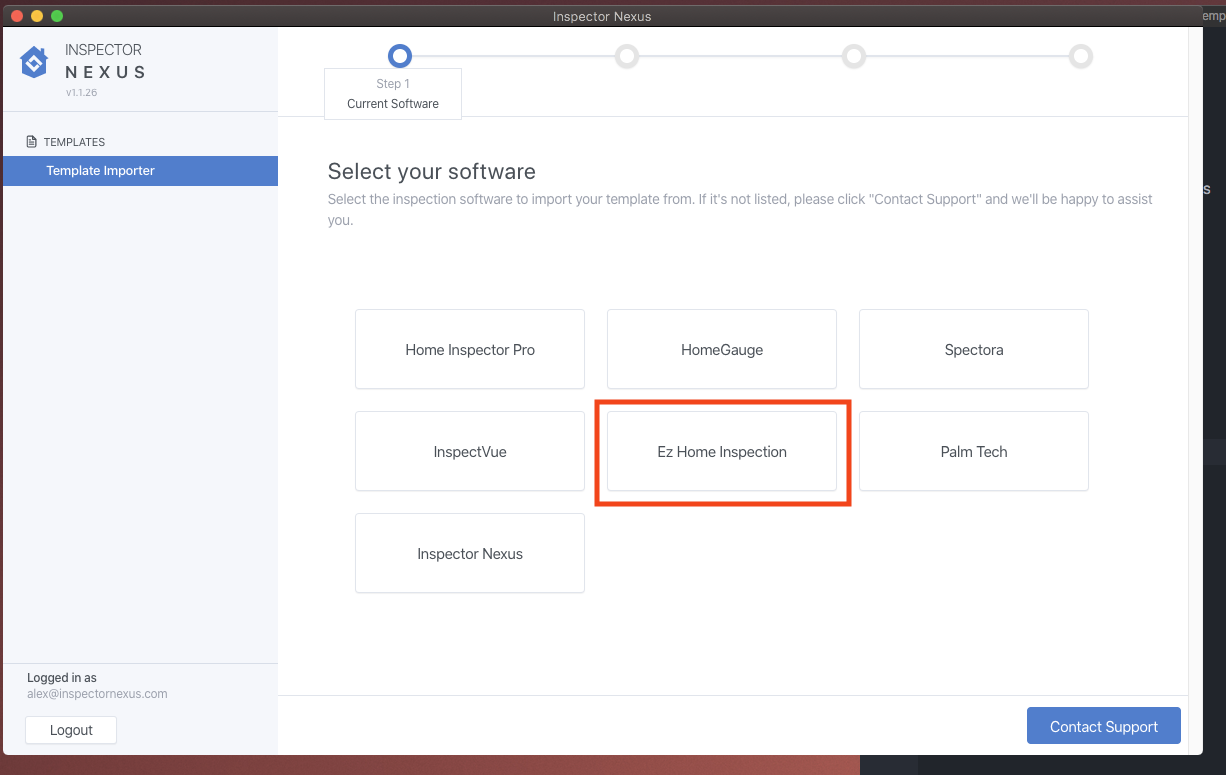Click the yellow minimize window button
Screen dimensions: 1226x775
coord(37,16)
